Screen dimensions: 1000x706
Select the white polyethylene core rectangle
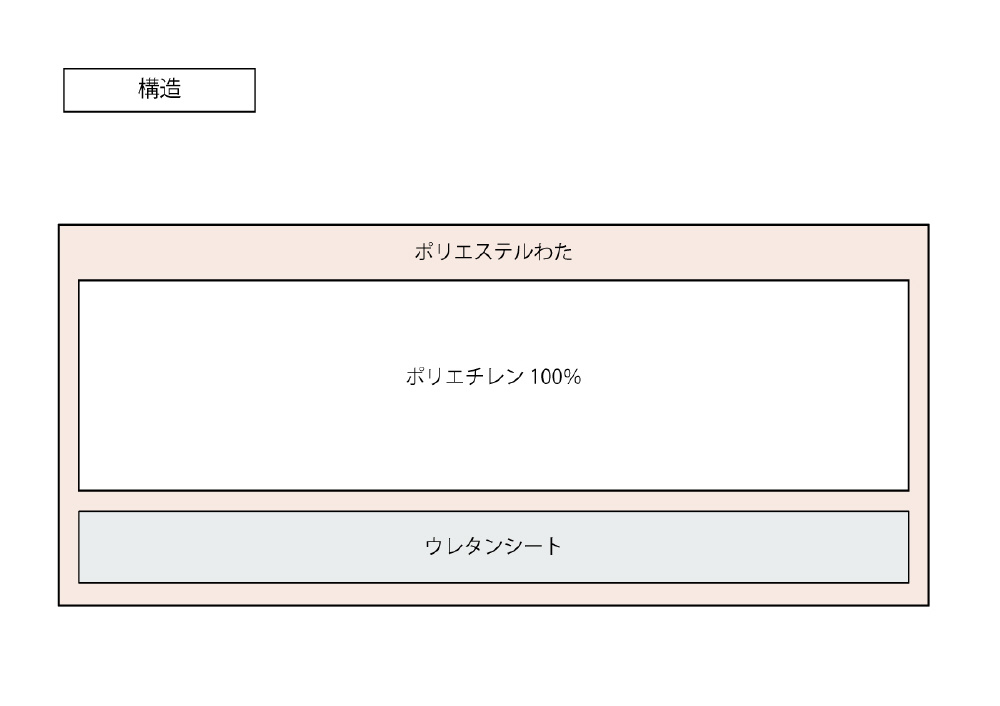[x=494, y=385]
